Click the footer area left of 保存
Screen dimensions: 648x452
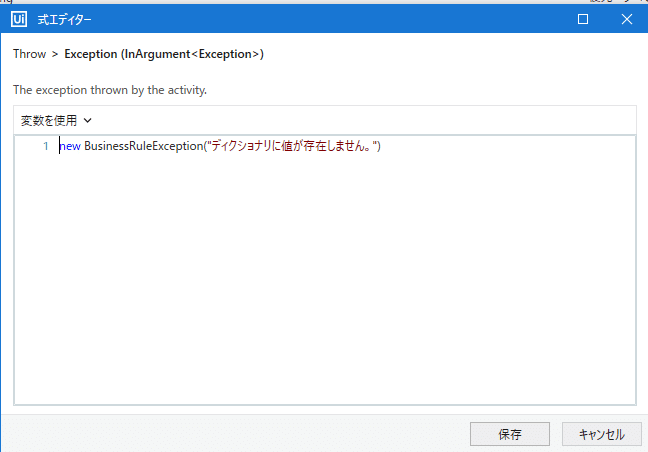(236, 434)
